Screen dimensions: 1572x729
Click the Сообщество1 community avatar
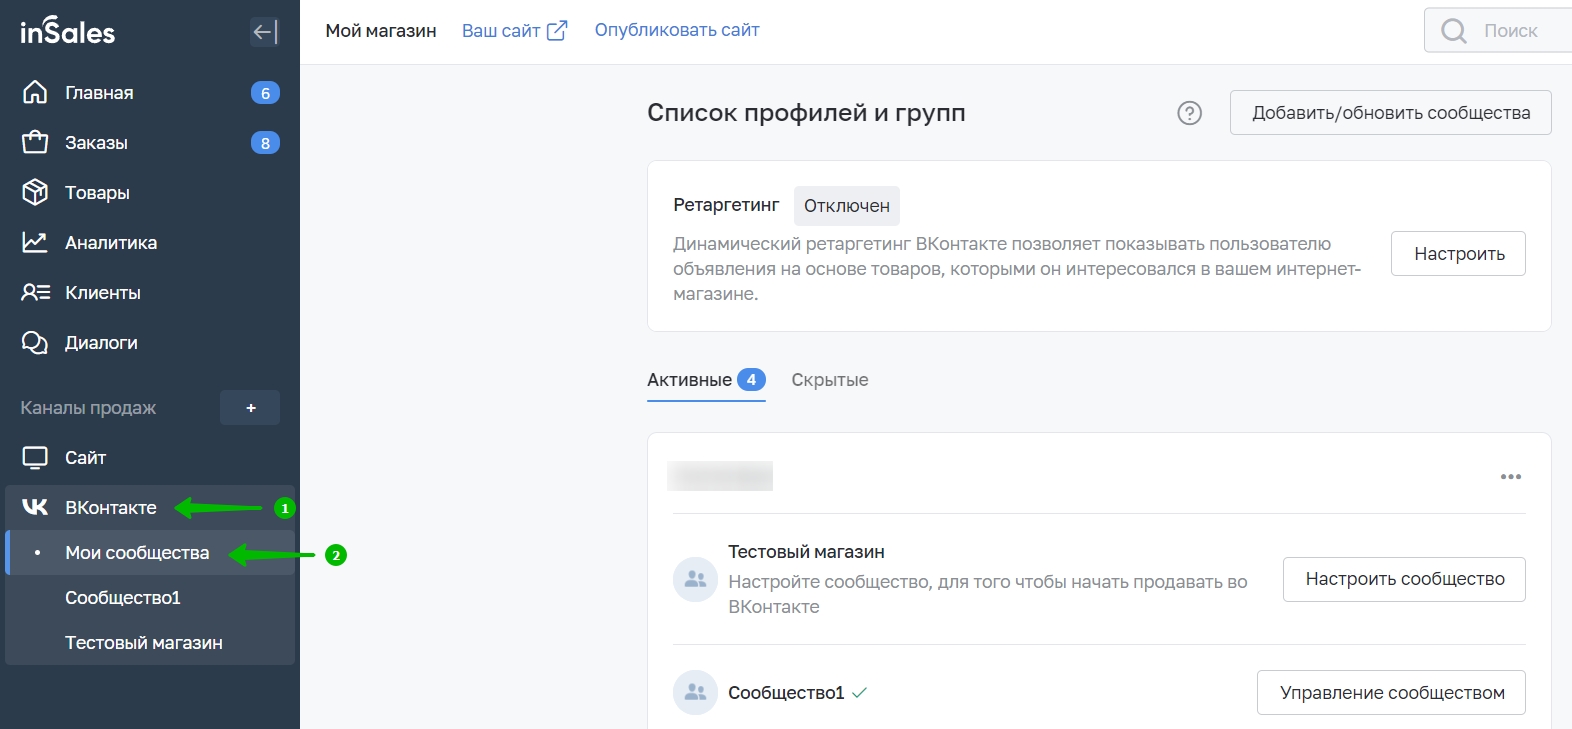click(696, 692)
